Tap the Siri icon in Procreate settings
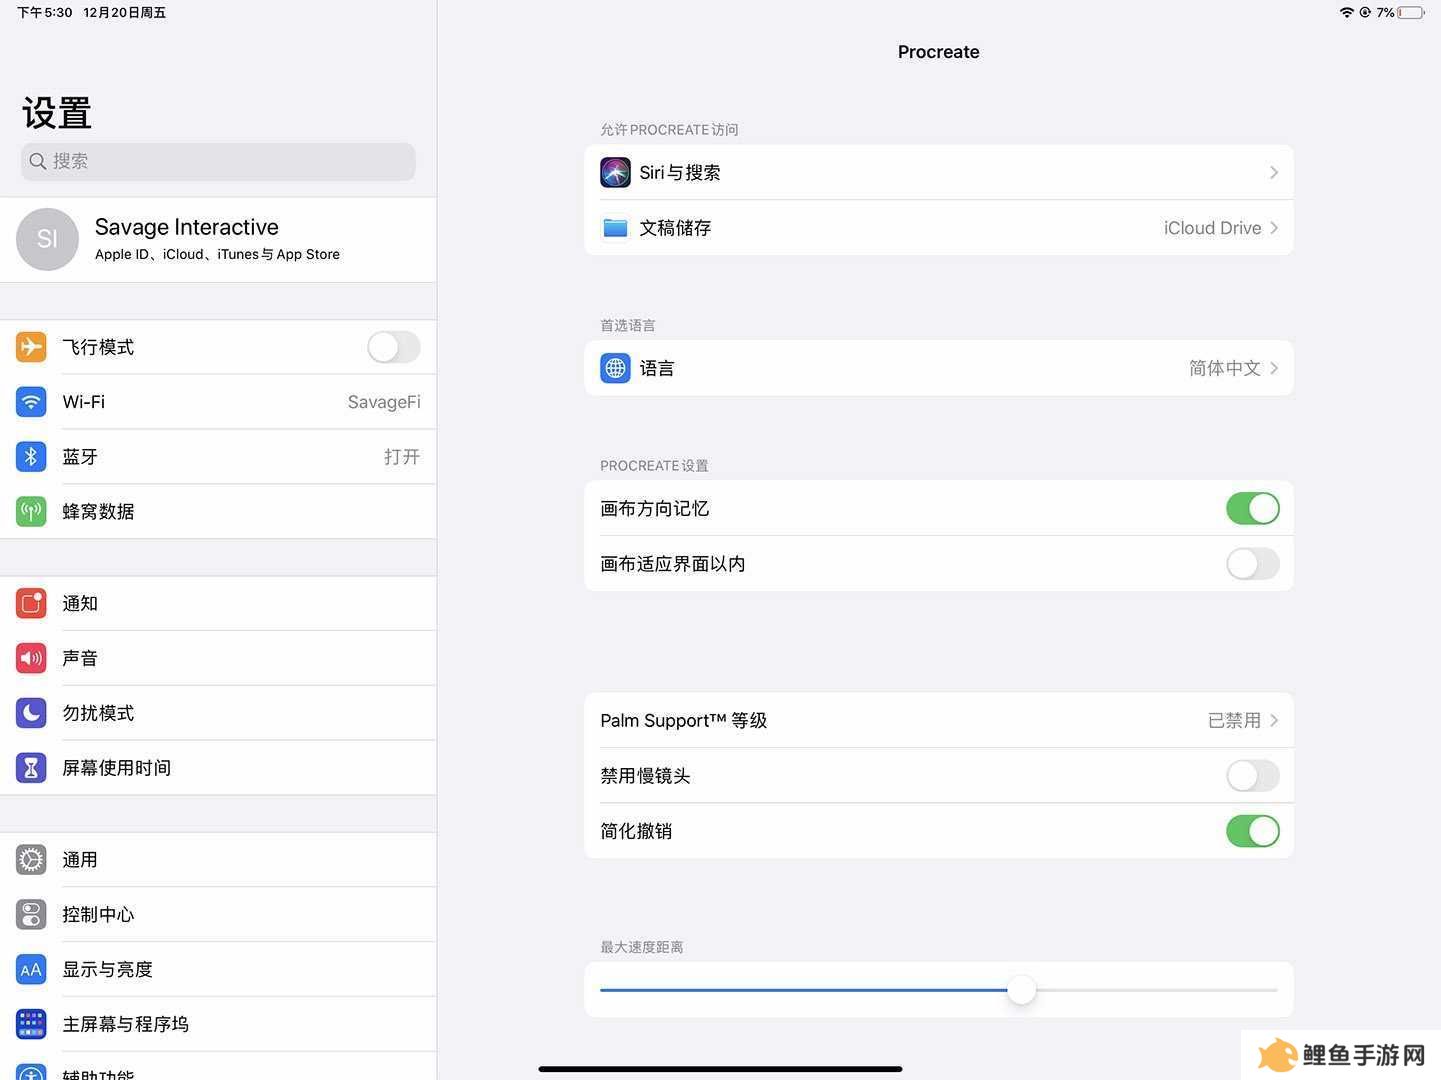 [x=615, y=173]
